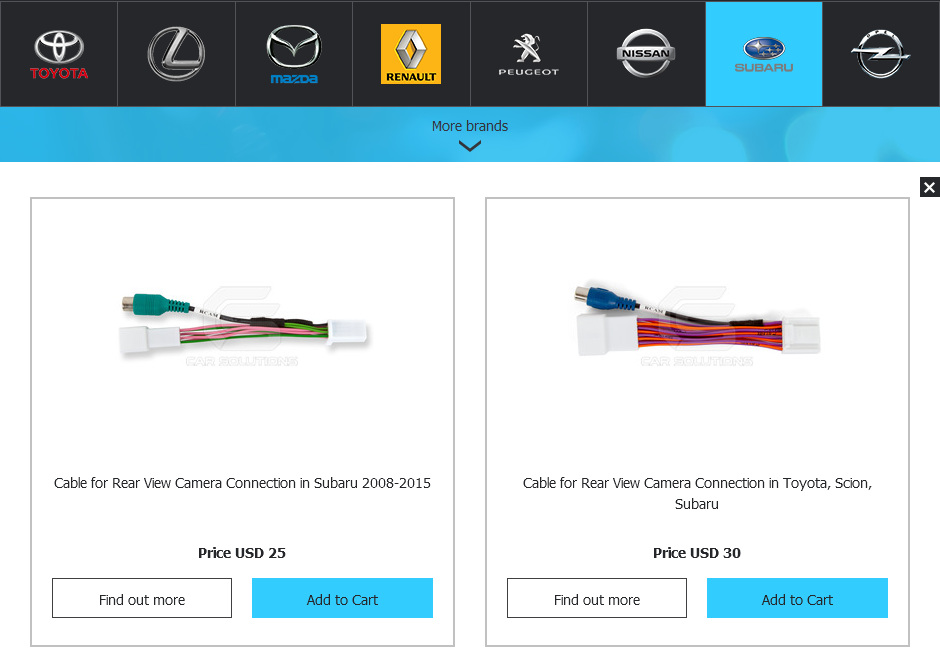Click the More brands chevron arrow
Viewport: 940px width, 652px height.
pos(470,146)
